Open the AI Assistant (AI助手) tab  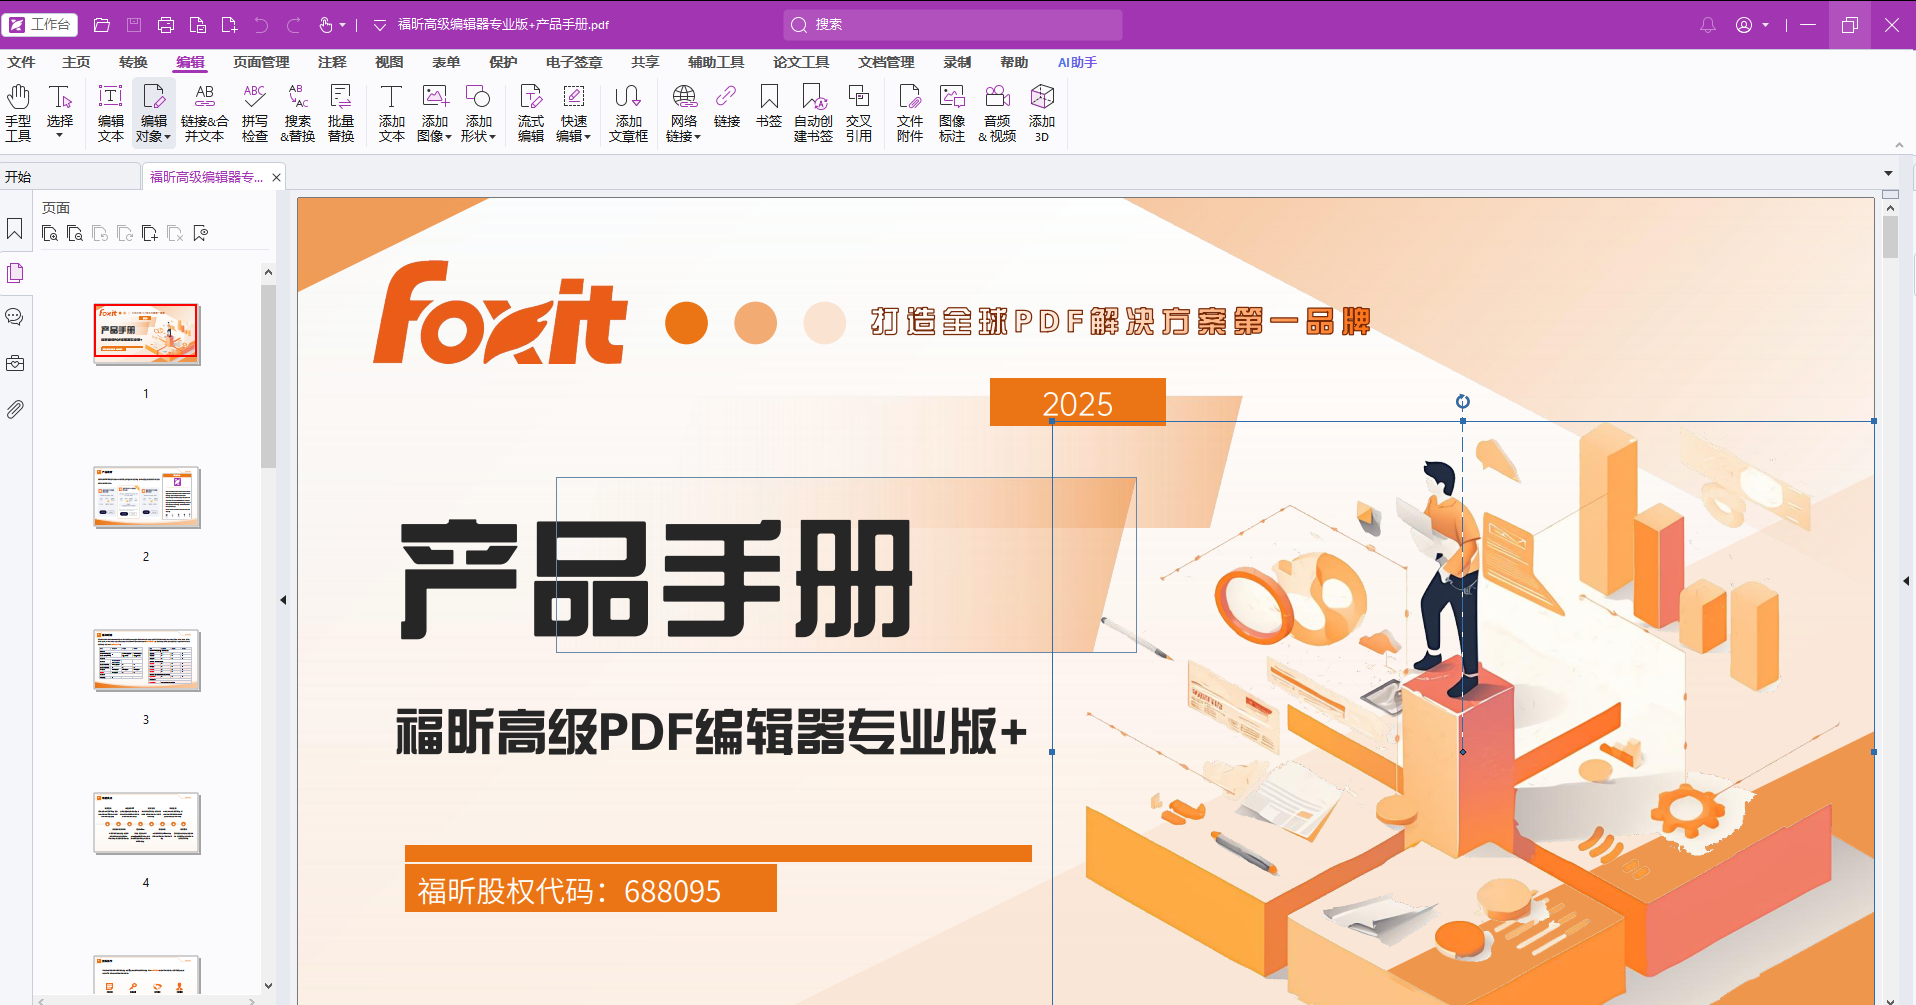point(1077,62)
